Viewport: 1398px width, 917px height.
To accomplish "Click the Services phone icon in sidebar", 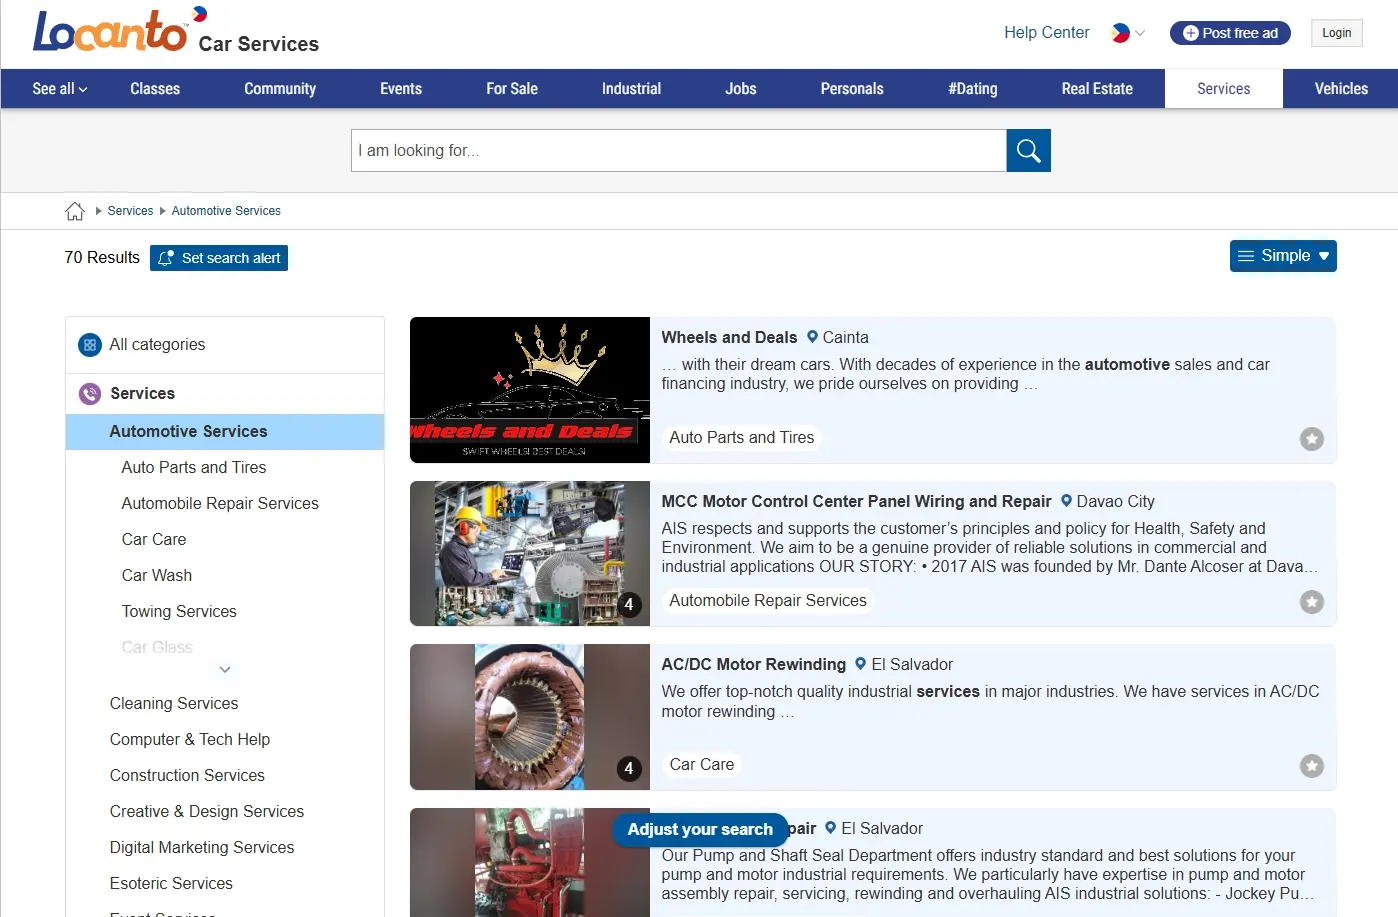I will point(90,394).
